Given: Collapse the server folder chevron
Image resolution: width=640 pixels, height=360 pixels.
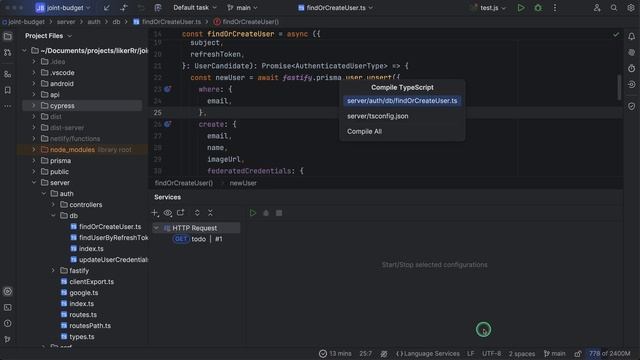Looking at the screenshot, I should tap(34, 182).
